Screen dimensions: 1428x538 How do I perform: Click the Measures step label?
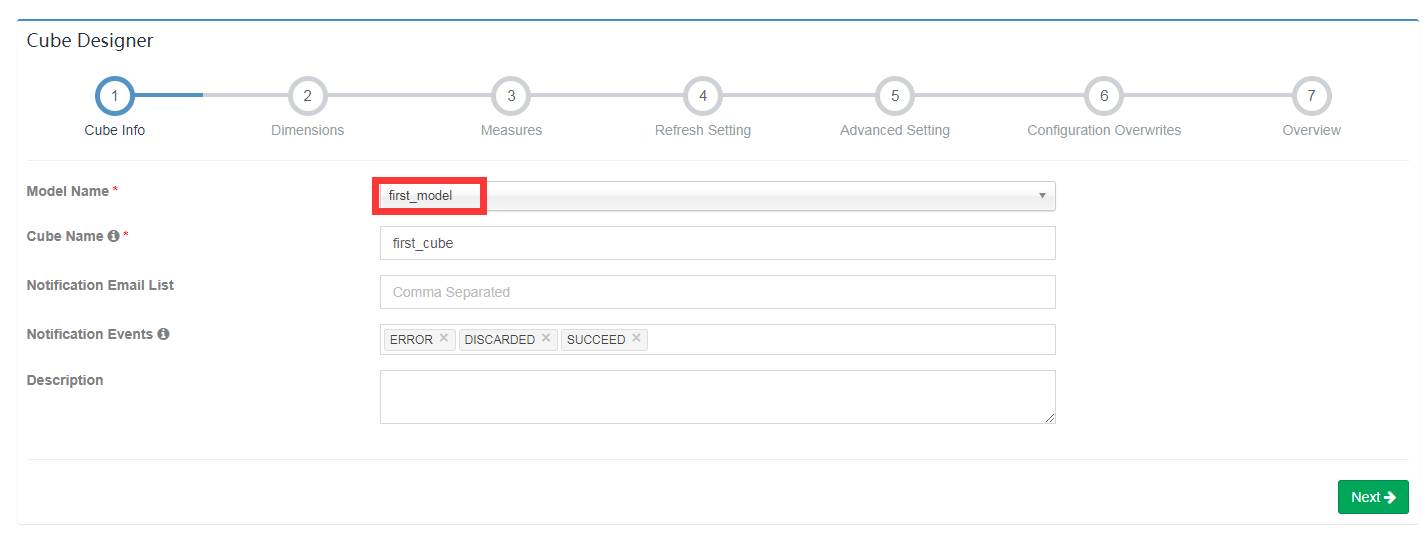(x=511, y=130)
